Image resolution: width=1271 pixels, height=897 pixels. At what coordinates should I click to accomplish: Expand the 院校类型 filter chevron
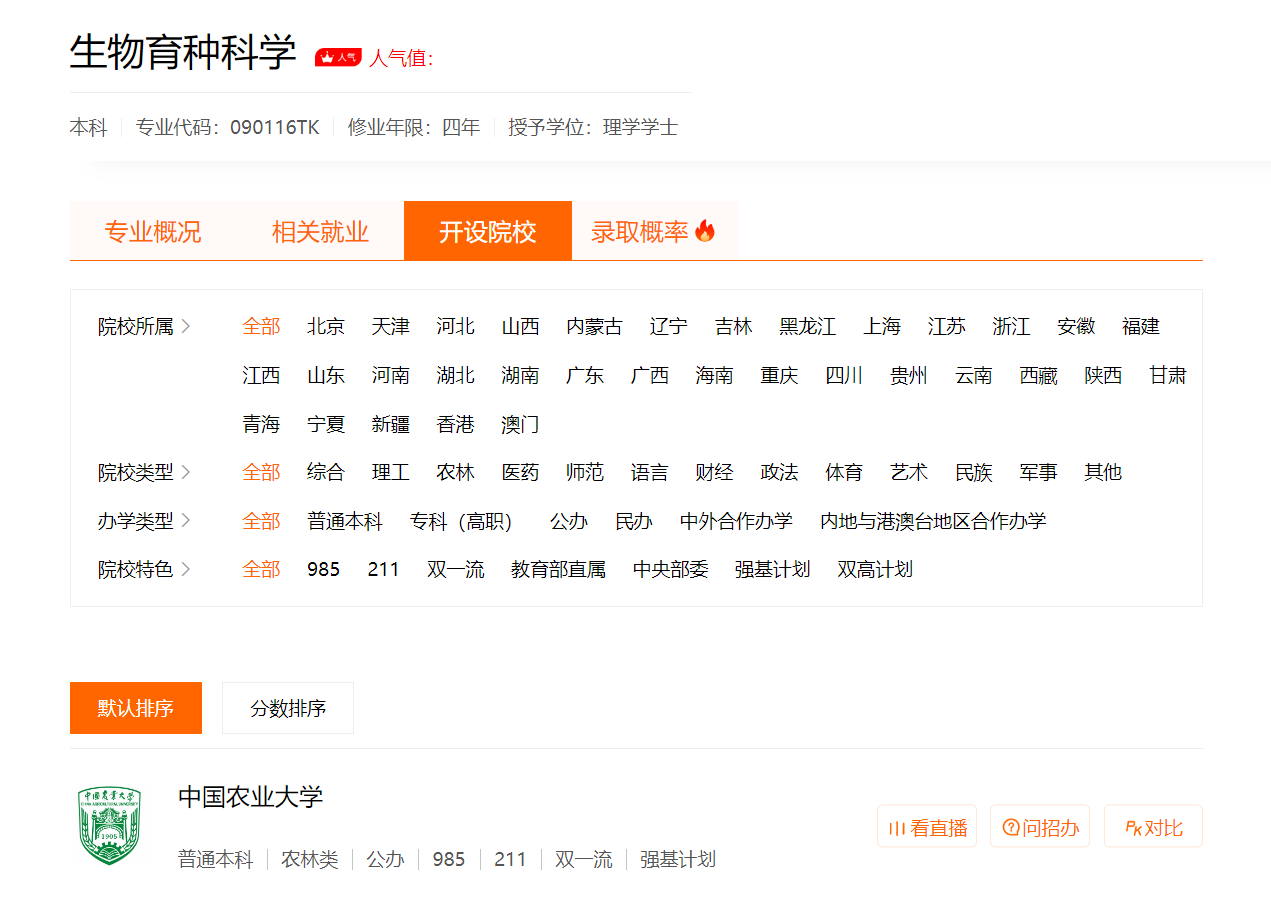(x=186, y=472)
